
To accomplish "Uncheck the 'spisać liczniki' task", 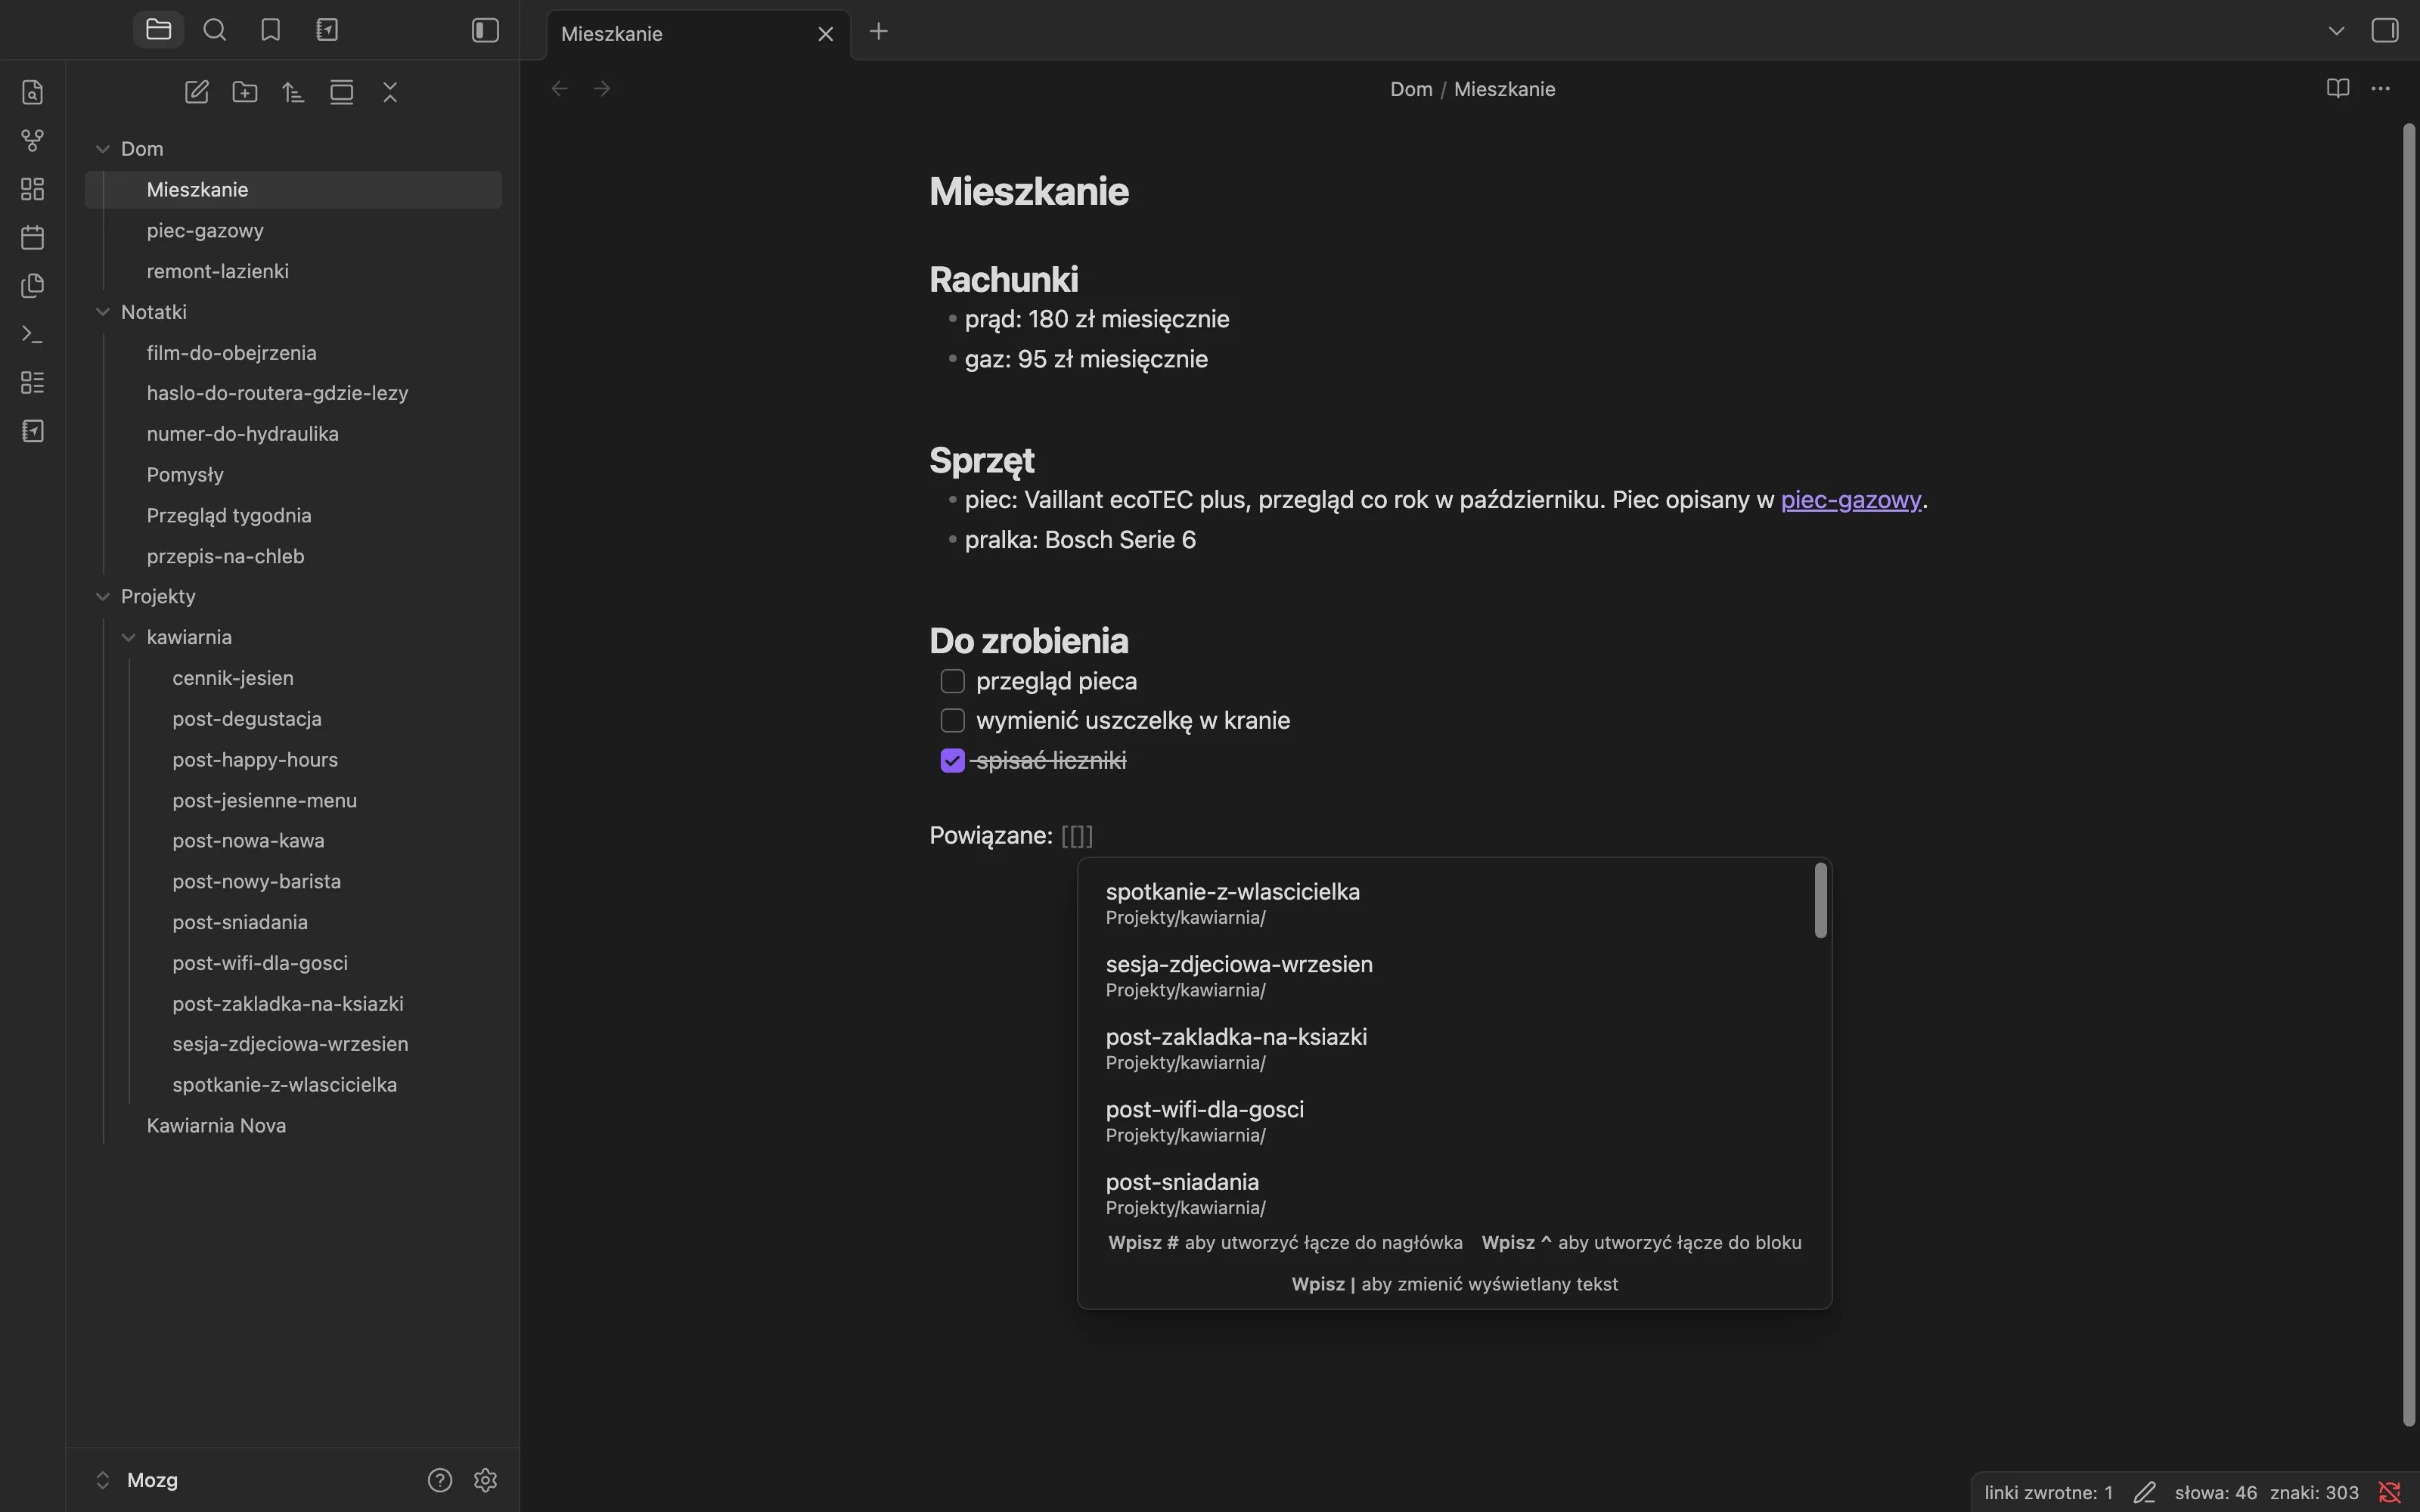I will click(952, 760).
